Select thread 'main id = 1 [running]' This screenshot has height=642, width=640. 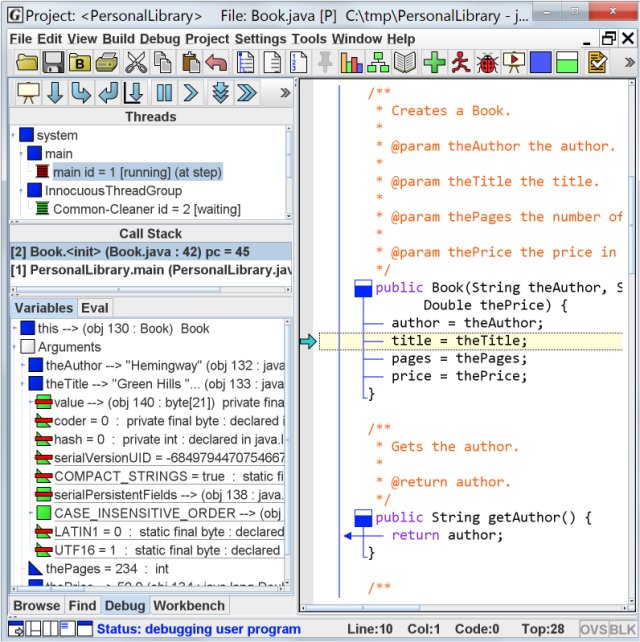(137, 172)
